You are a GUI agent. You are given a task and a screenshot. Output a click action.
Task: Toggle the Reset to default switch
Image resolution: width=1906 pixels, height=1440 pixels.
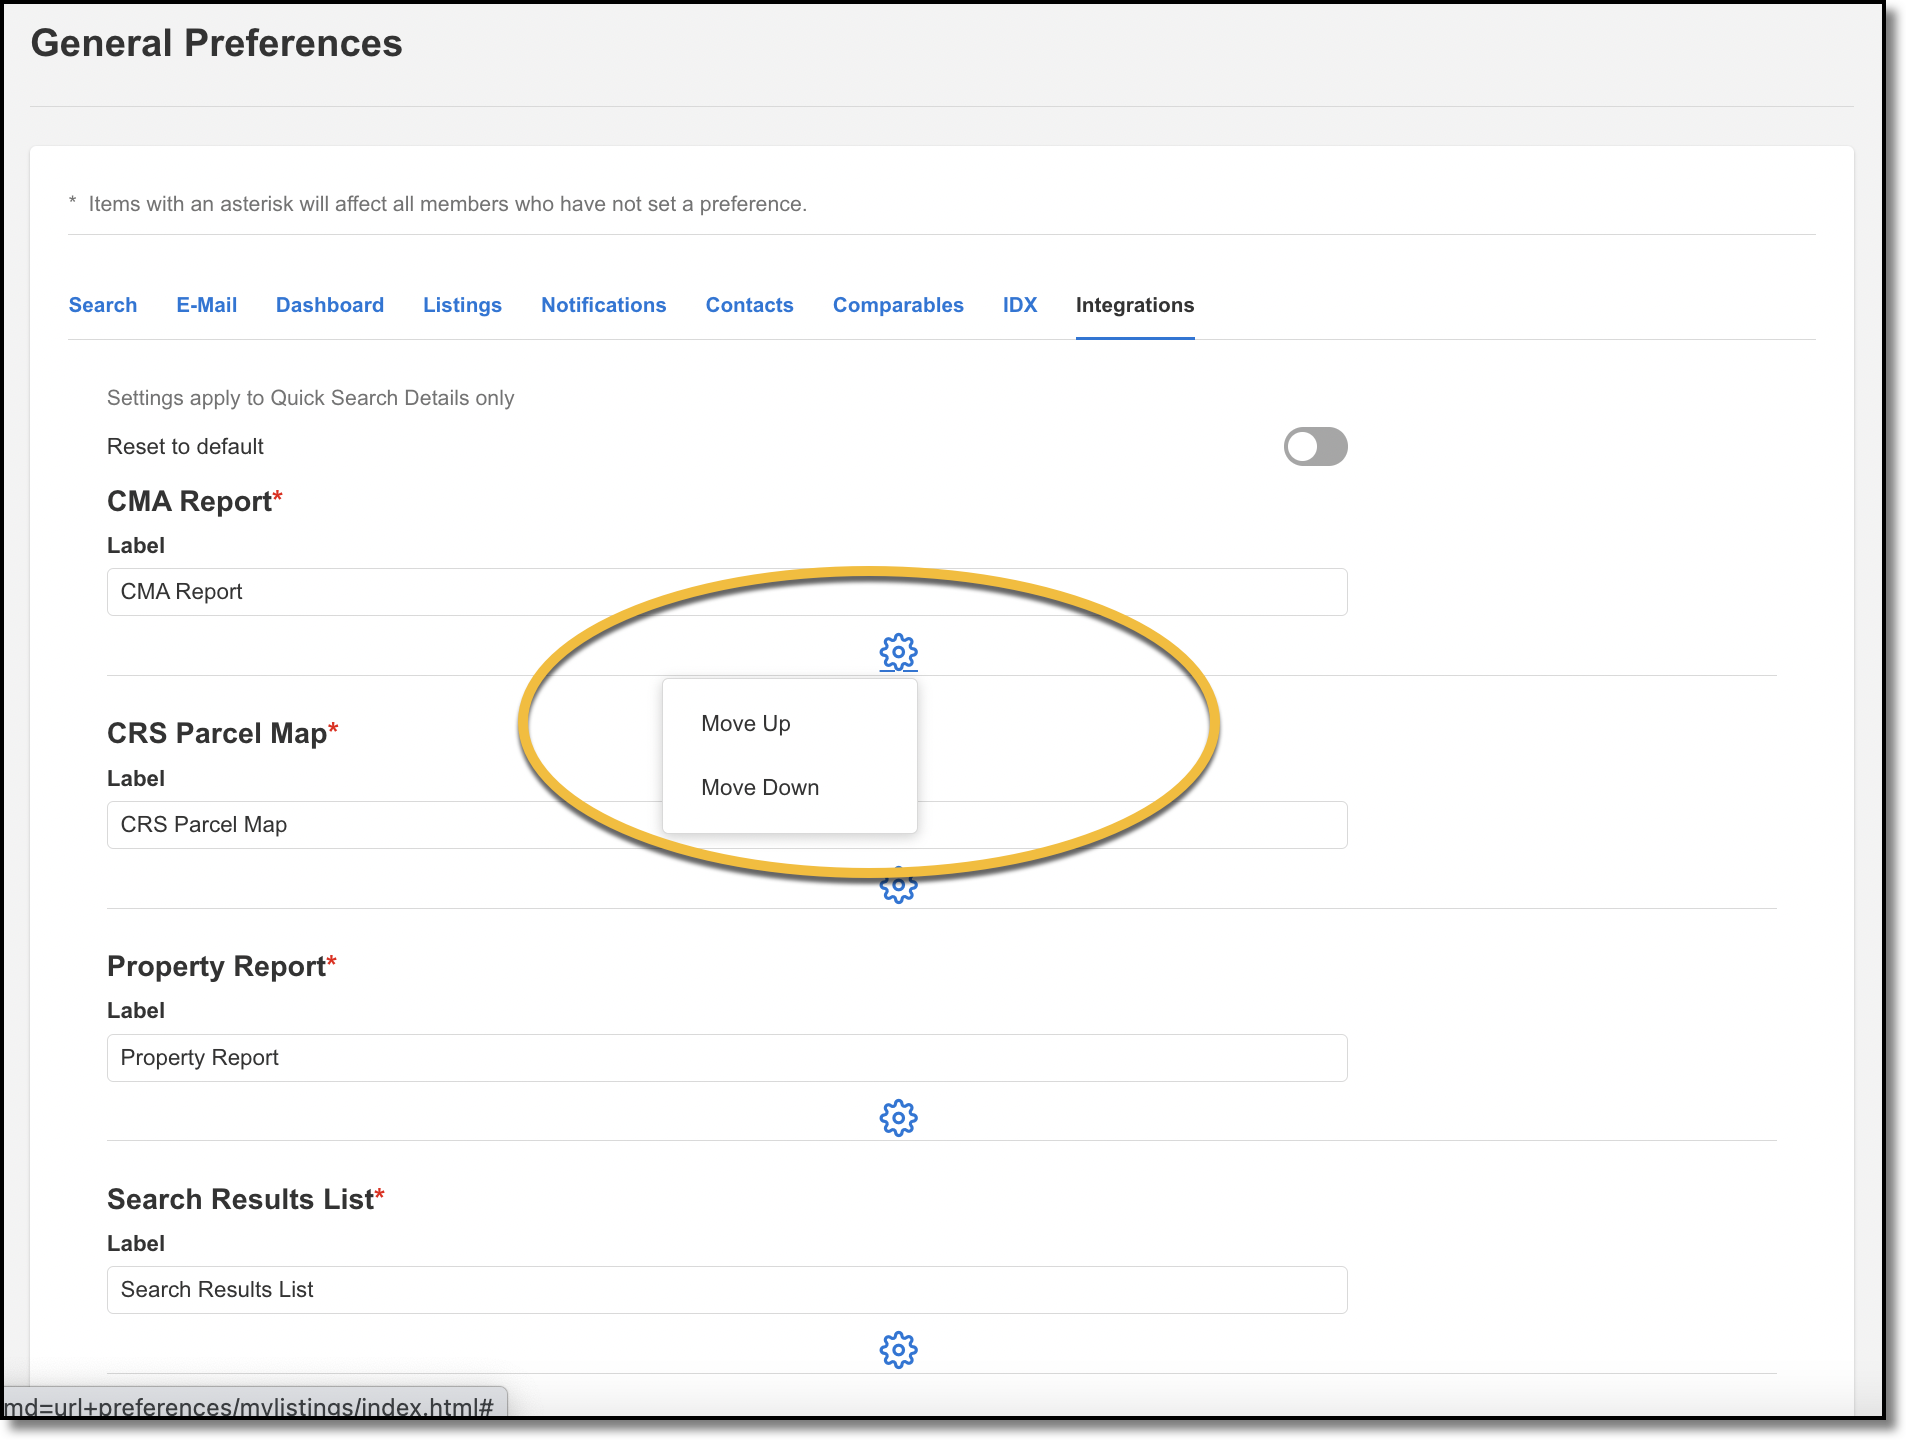(1315, 447)
